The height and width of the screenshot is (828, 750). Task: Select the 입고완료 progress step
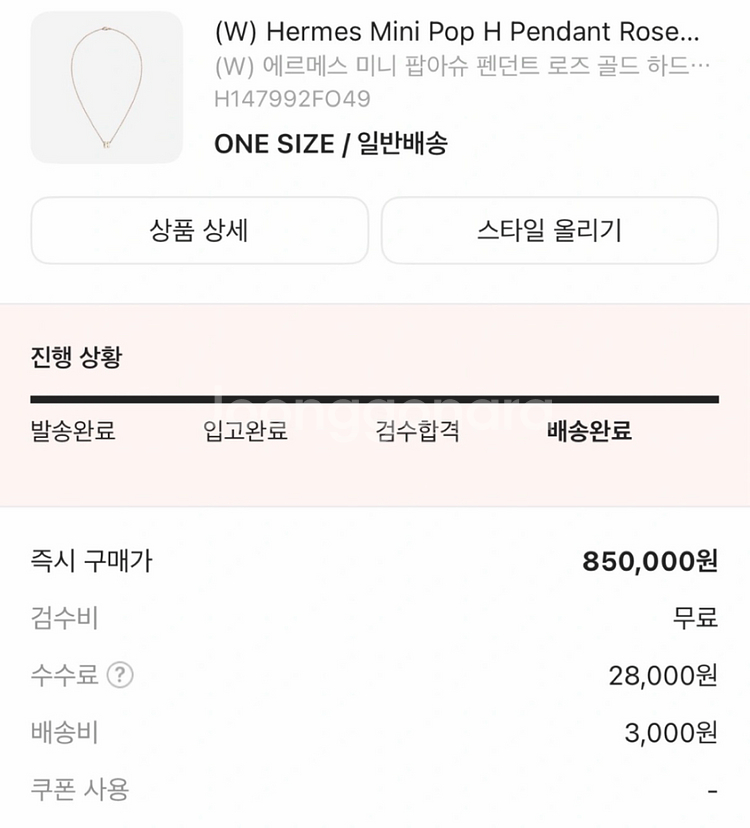pos(245,432)
